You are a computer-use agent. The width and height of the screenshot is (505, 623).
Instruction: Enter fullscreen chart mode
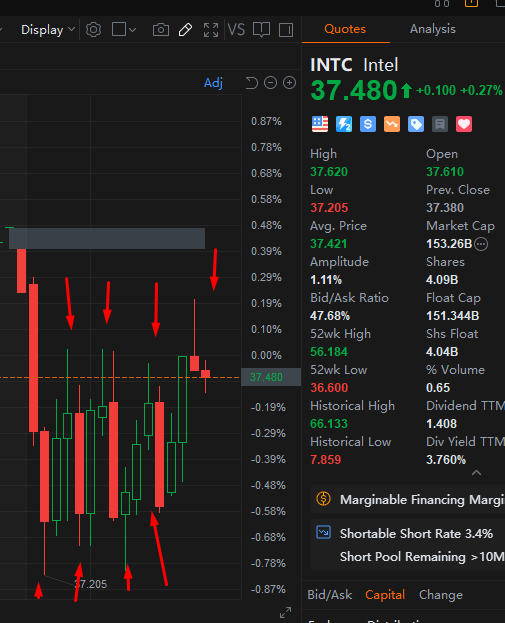coord(211,30)
